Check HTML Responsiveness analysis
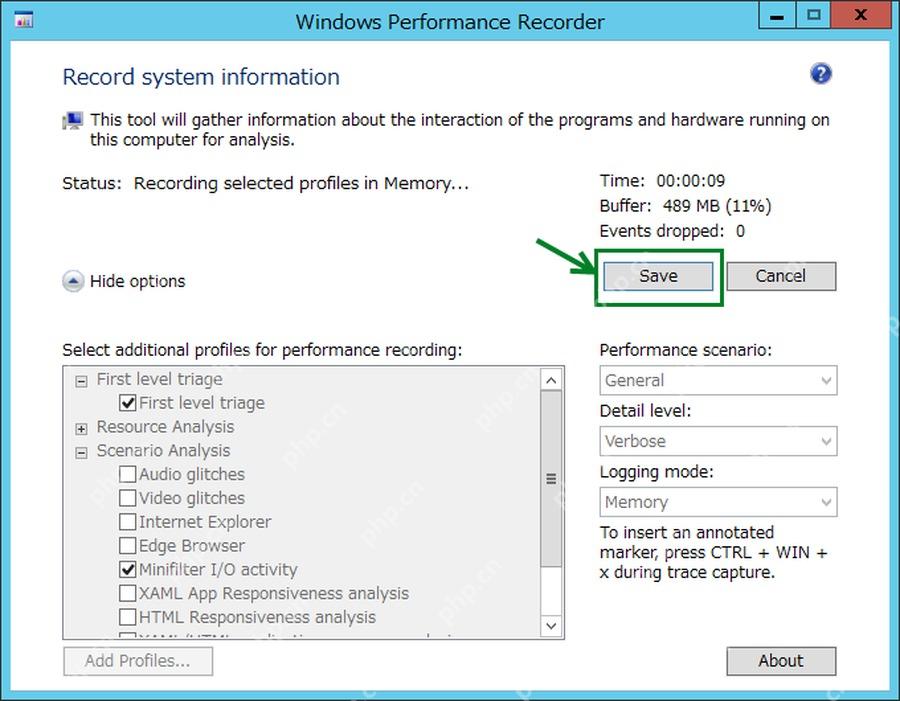Screen dimensions: 900x701 coord(127,617)
